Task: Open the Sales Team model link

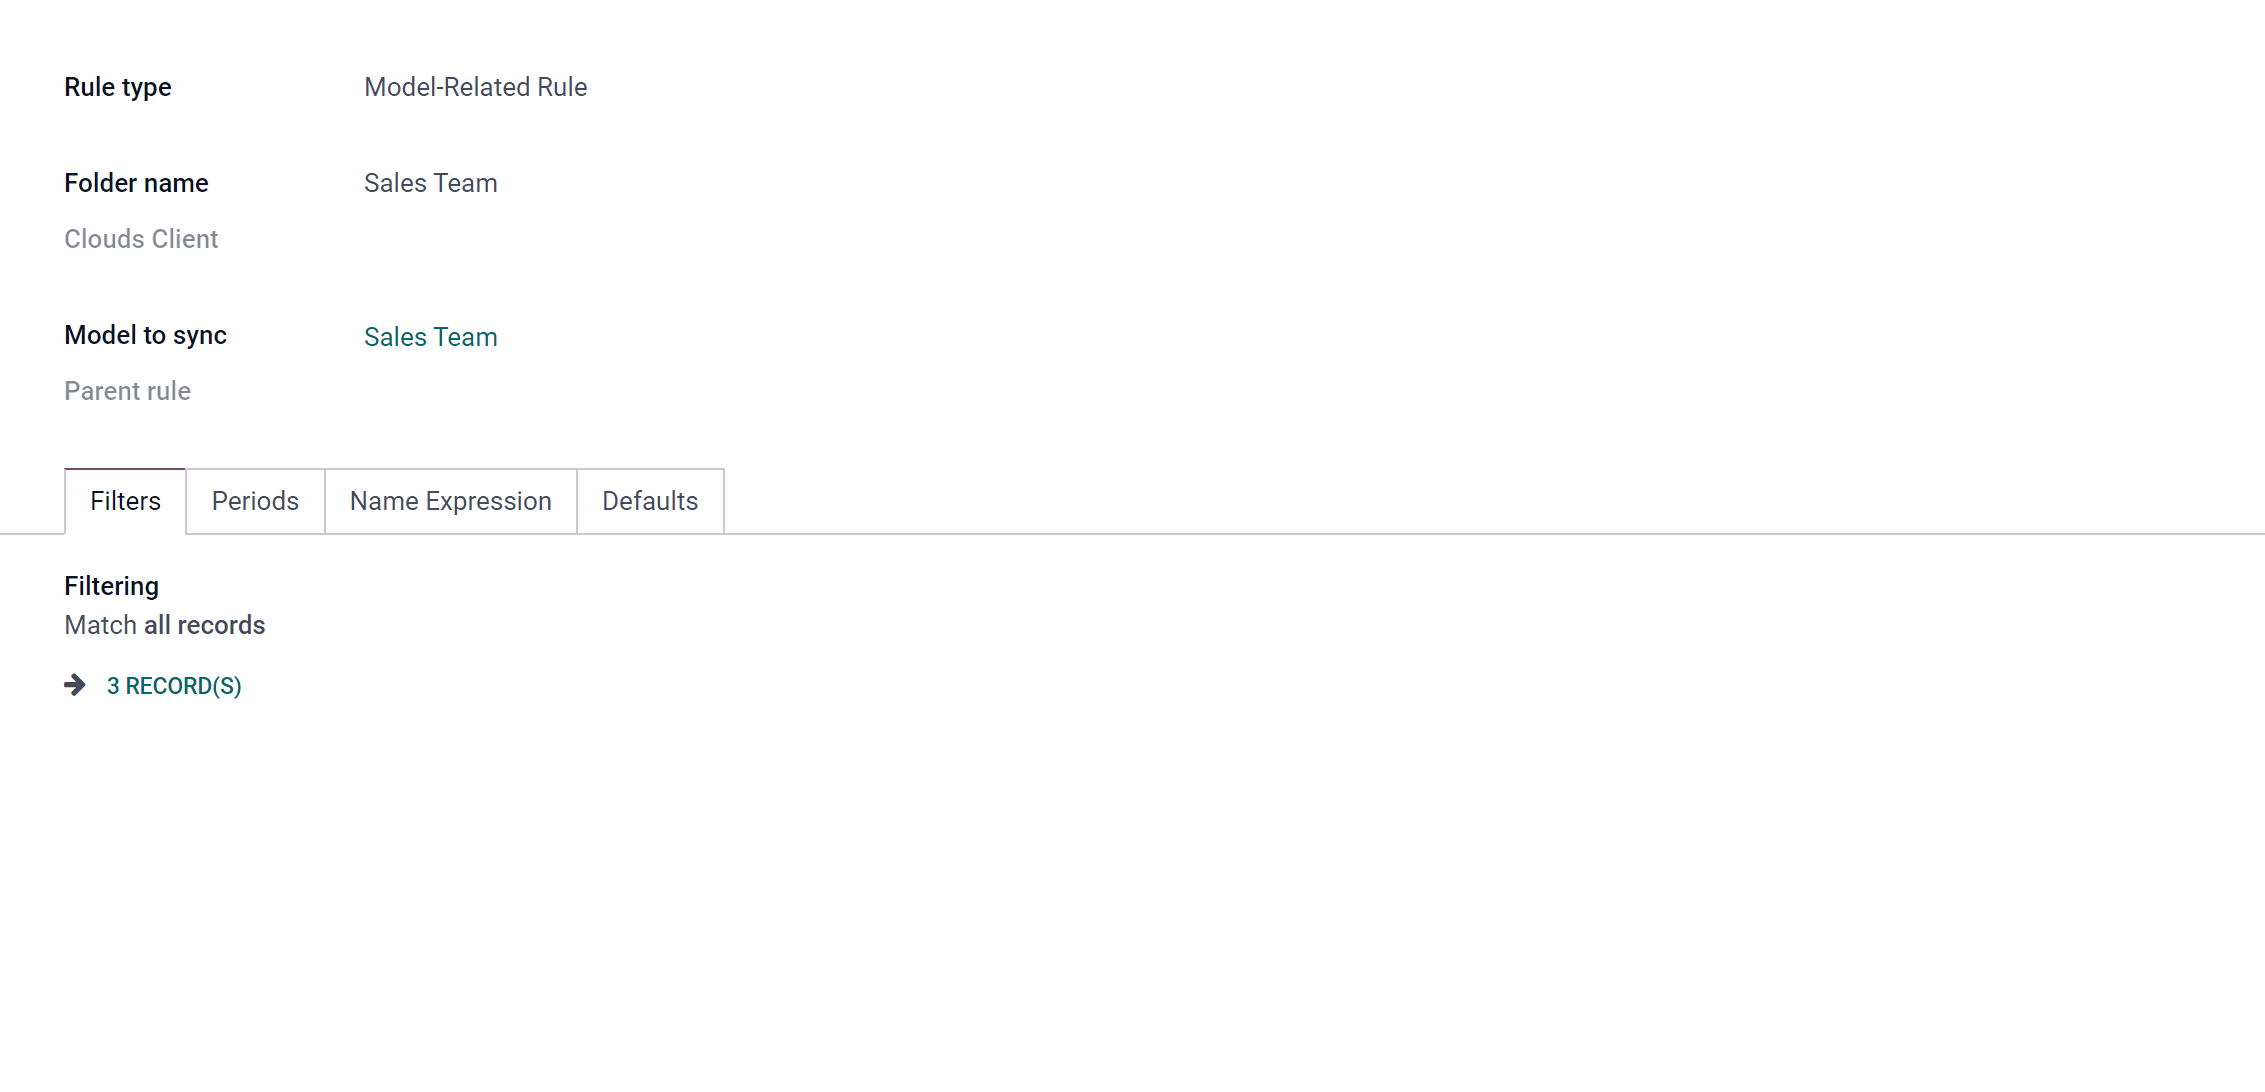Action: click(431, 337)
